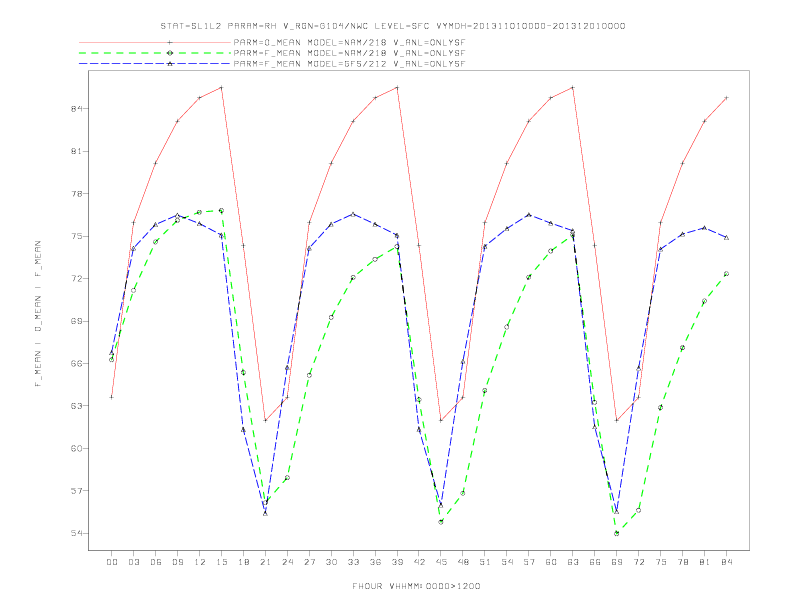
Task: Click the x-axis tick label 33
Action: click(353, 562)
